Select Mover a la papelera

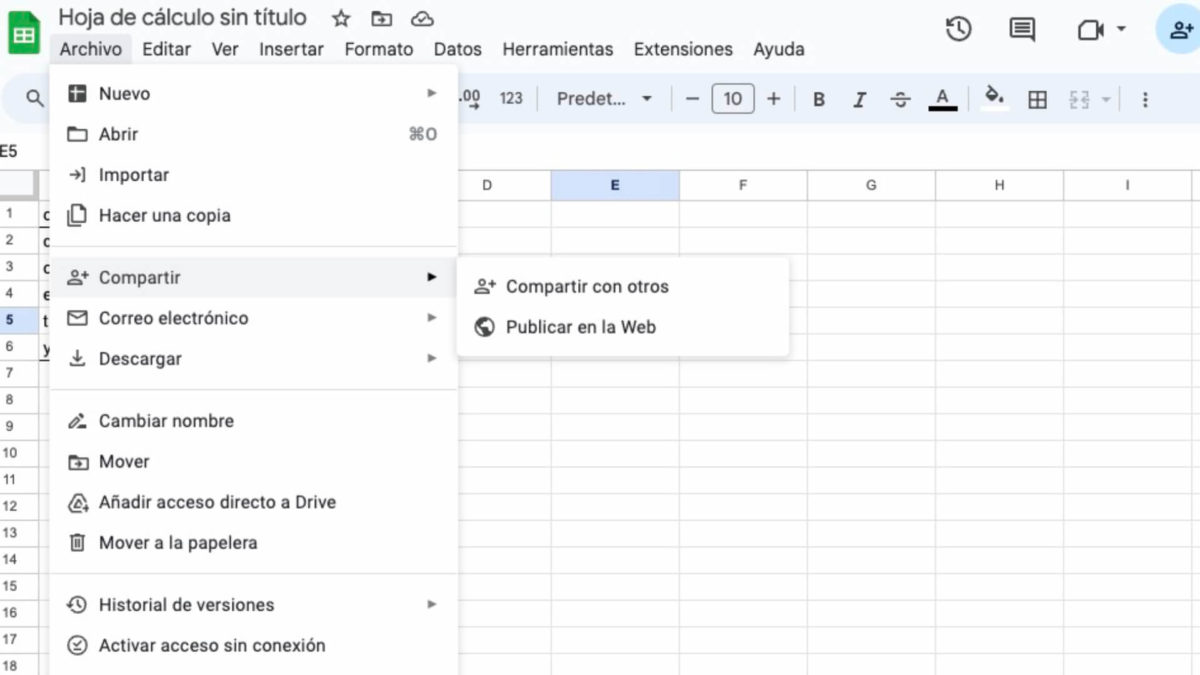click(x=254, y=543)
